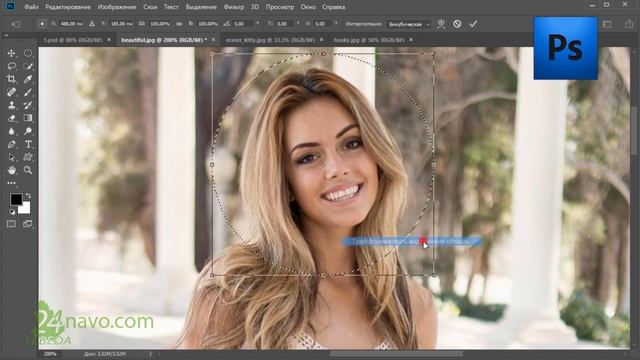Screen dimensions: 640x360
Task: Select the Gradient tool
Action: click(x=28, y=118)
